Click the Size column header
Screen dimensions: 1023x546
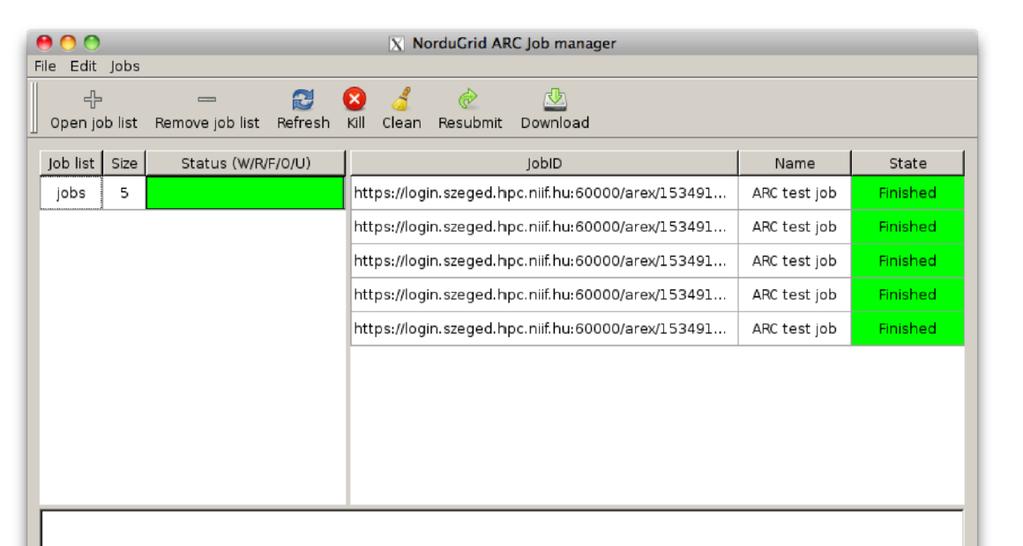124,163
